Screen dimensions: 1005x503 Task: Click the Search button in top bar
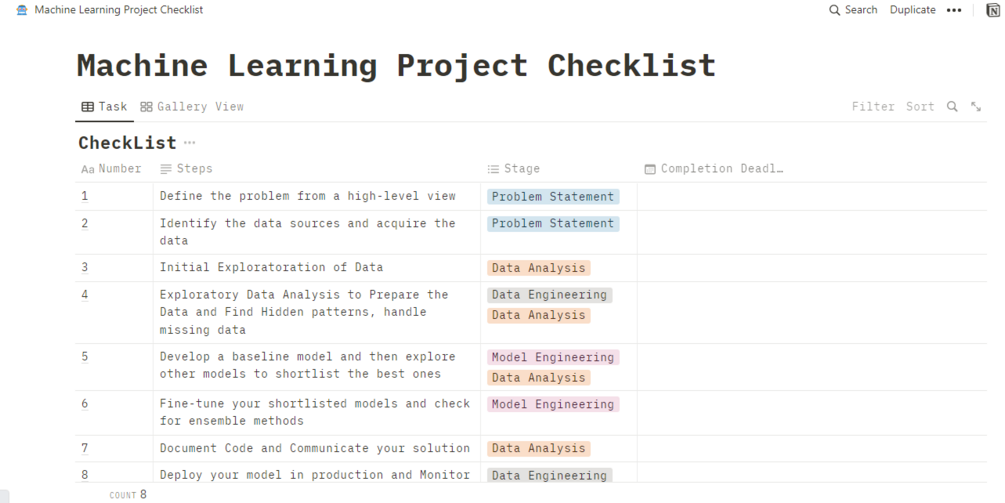pos(853,10)
